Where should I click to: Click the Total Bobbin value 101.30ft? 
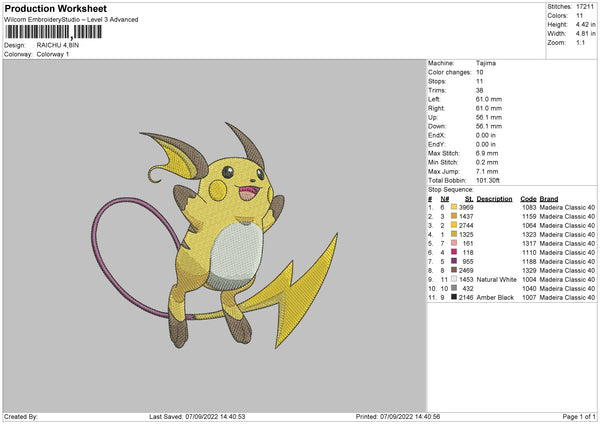488,180
